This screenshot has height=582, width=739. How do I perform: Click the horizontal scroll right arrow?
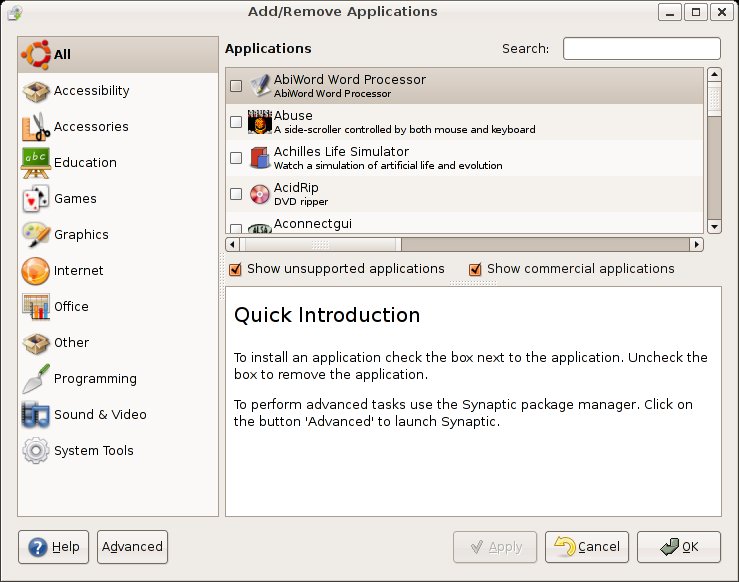[697, 245]
